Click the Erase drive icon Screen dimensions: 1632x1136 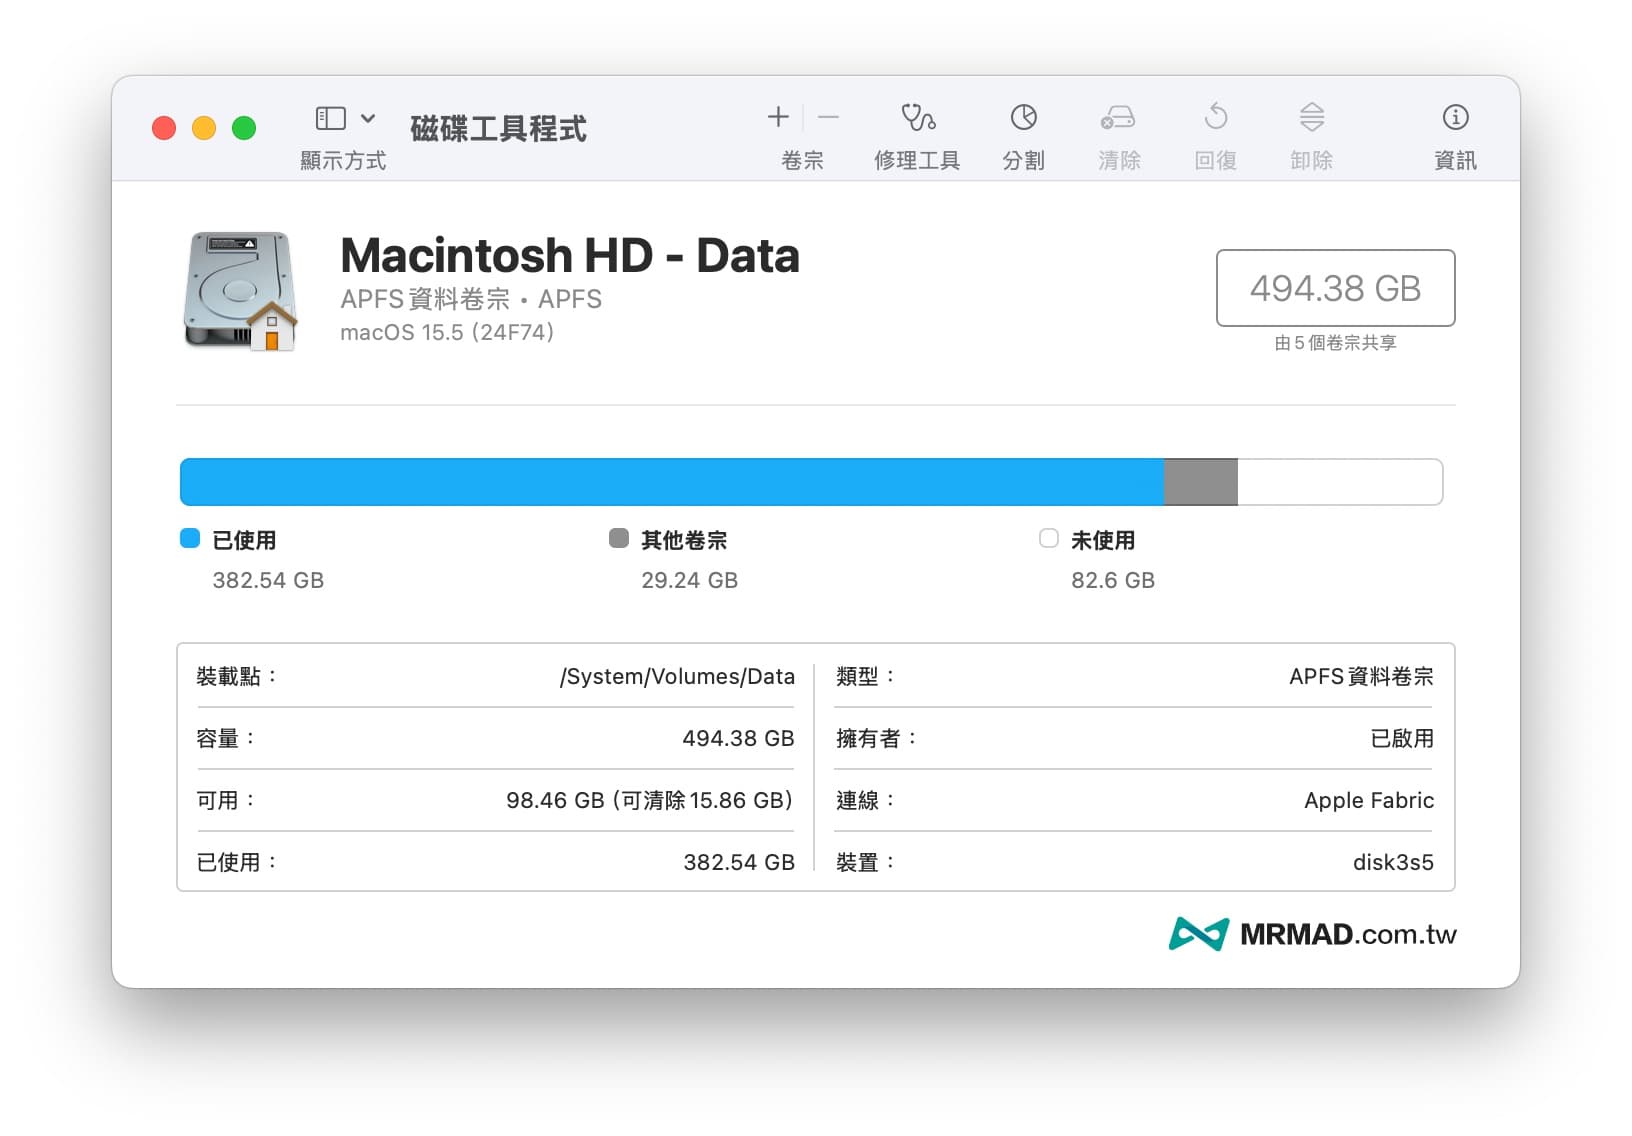[1118, 118]
